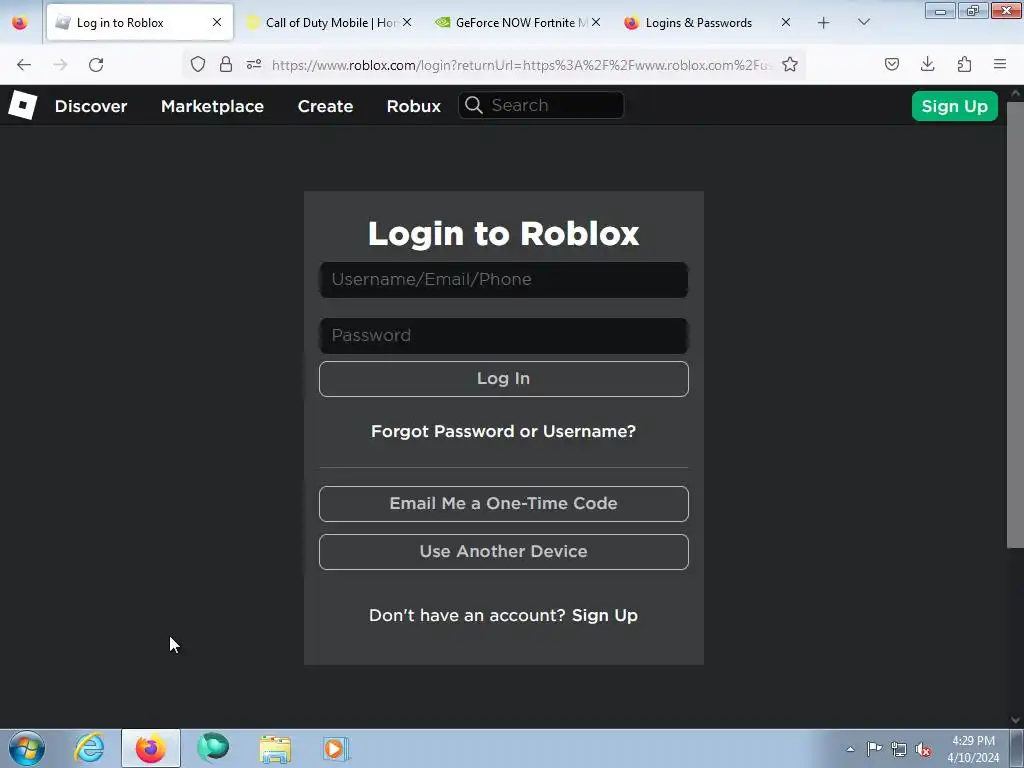
Task: Click the muted volume tray icon
Action: pos(923,749)
